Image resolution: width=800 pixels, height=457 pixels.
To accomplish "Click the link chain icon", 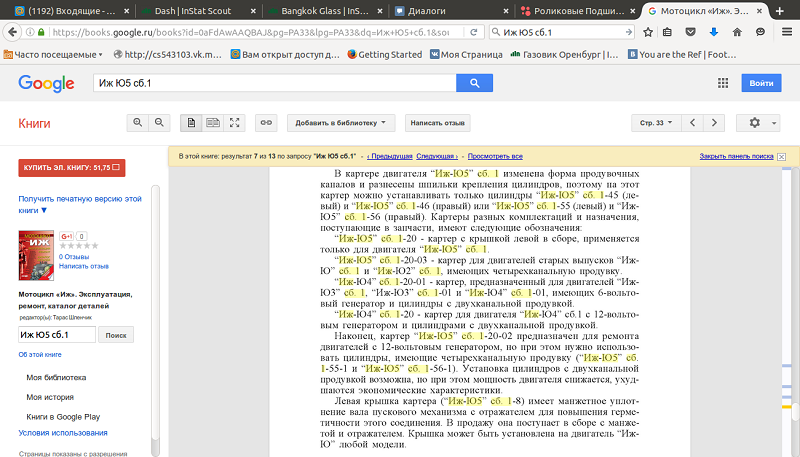I will [266, 122].
